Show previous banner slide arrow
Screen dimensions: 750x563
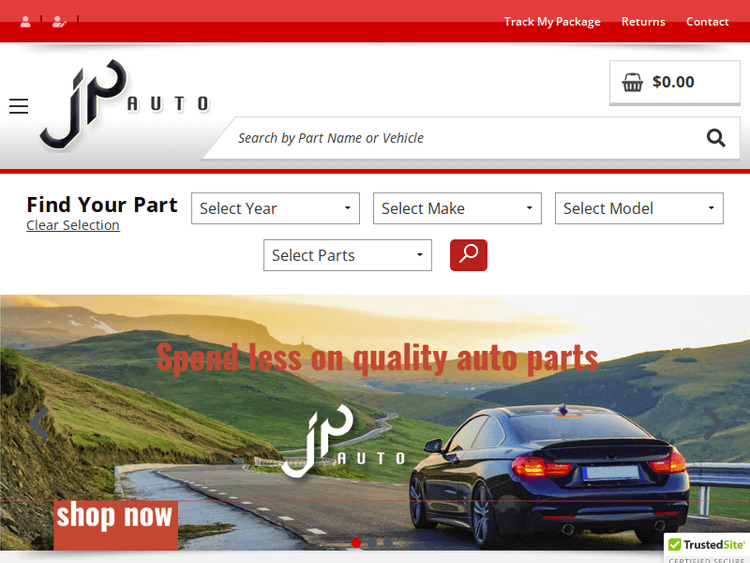click(39, 423)
